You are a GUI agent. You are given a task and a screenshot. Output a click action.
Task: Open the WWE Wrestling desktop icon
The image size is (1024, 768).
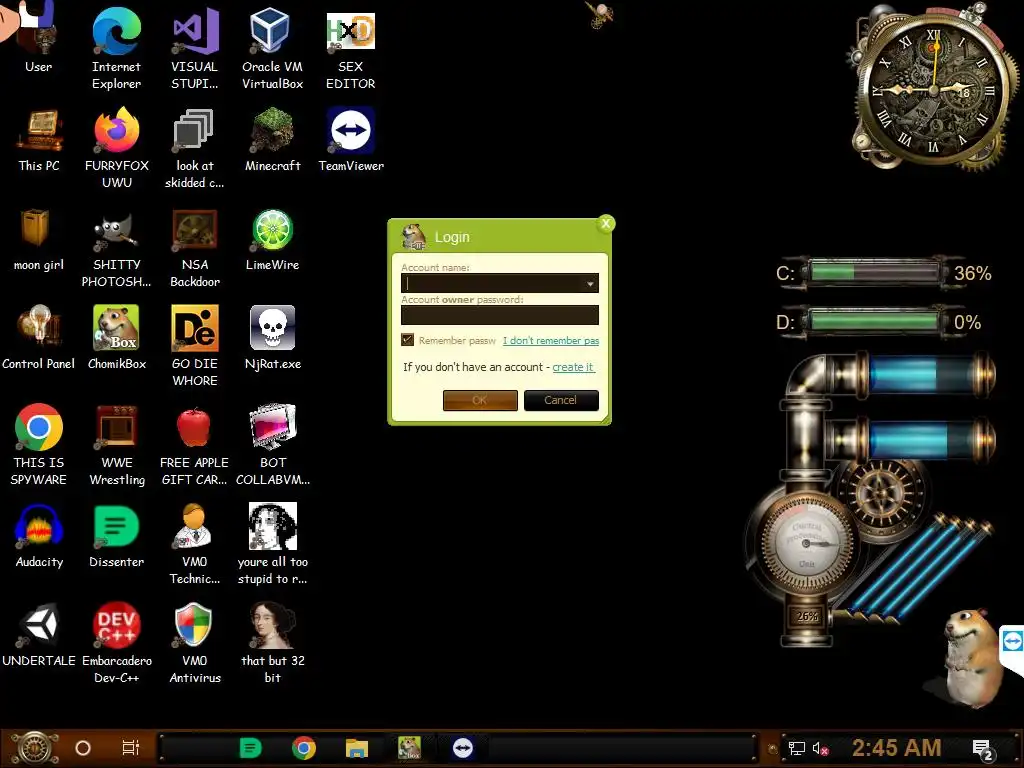coord(116,444)
